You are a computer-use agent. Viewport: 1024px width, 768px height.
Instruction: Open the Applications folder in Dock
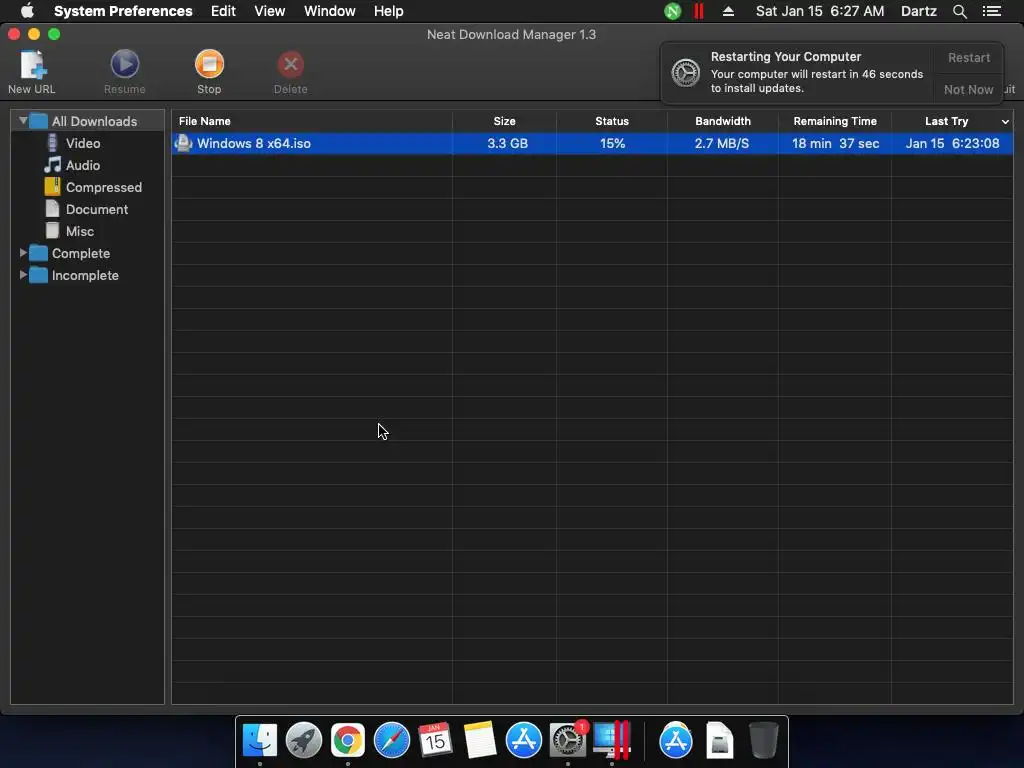click(x=676, y=741)
